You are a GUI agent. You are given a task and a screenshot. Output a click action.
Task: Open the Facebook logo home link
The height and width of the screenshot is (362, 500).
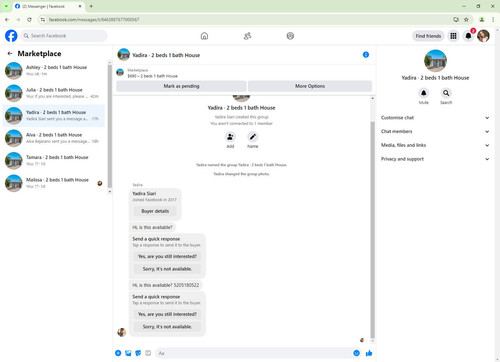pos(11,36)
